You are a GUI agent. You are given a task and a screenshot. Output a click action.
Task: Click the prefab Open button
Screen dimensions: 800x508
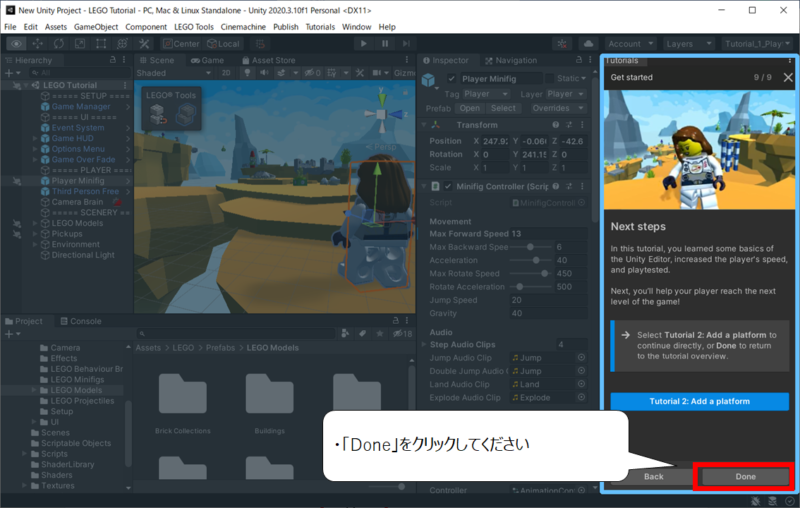coord(469,108)
